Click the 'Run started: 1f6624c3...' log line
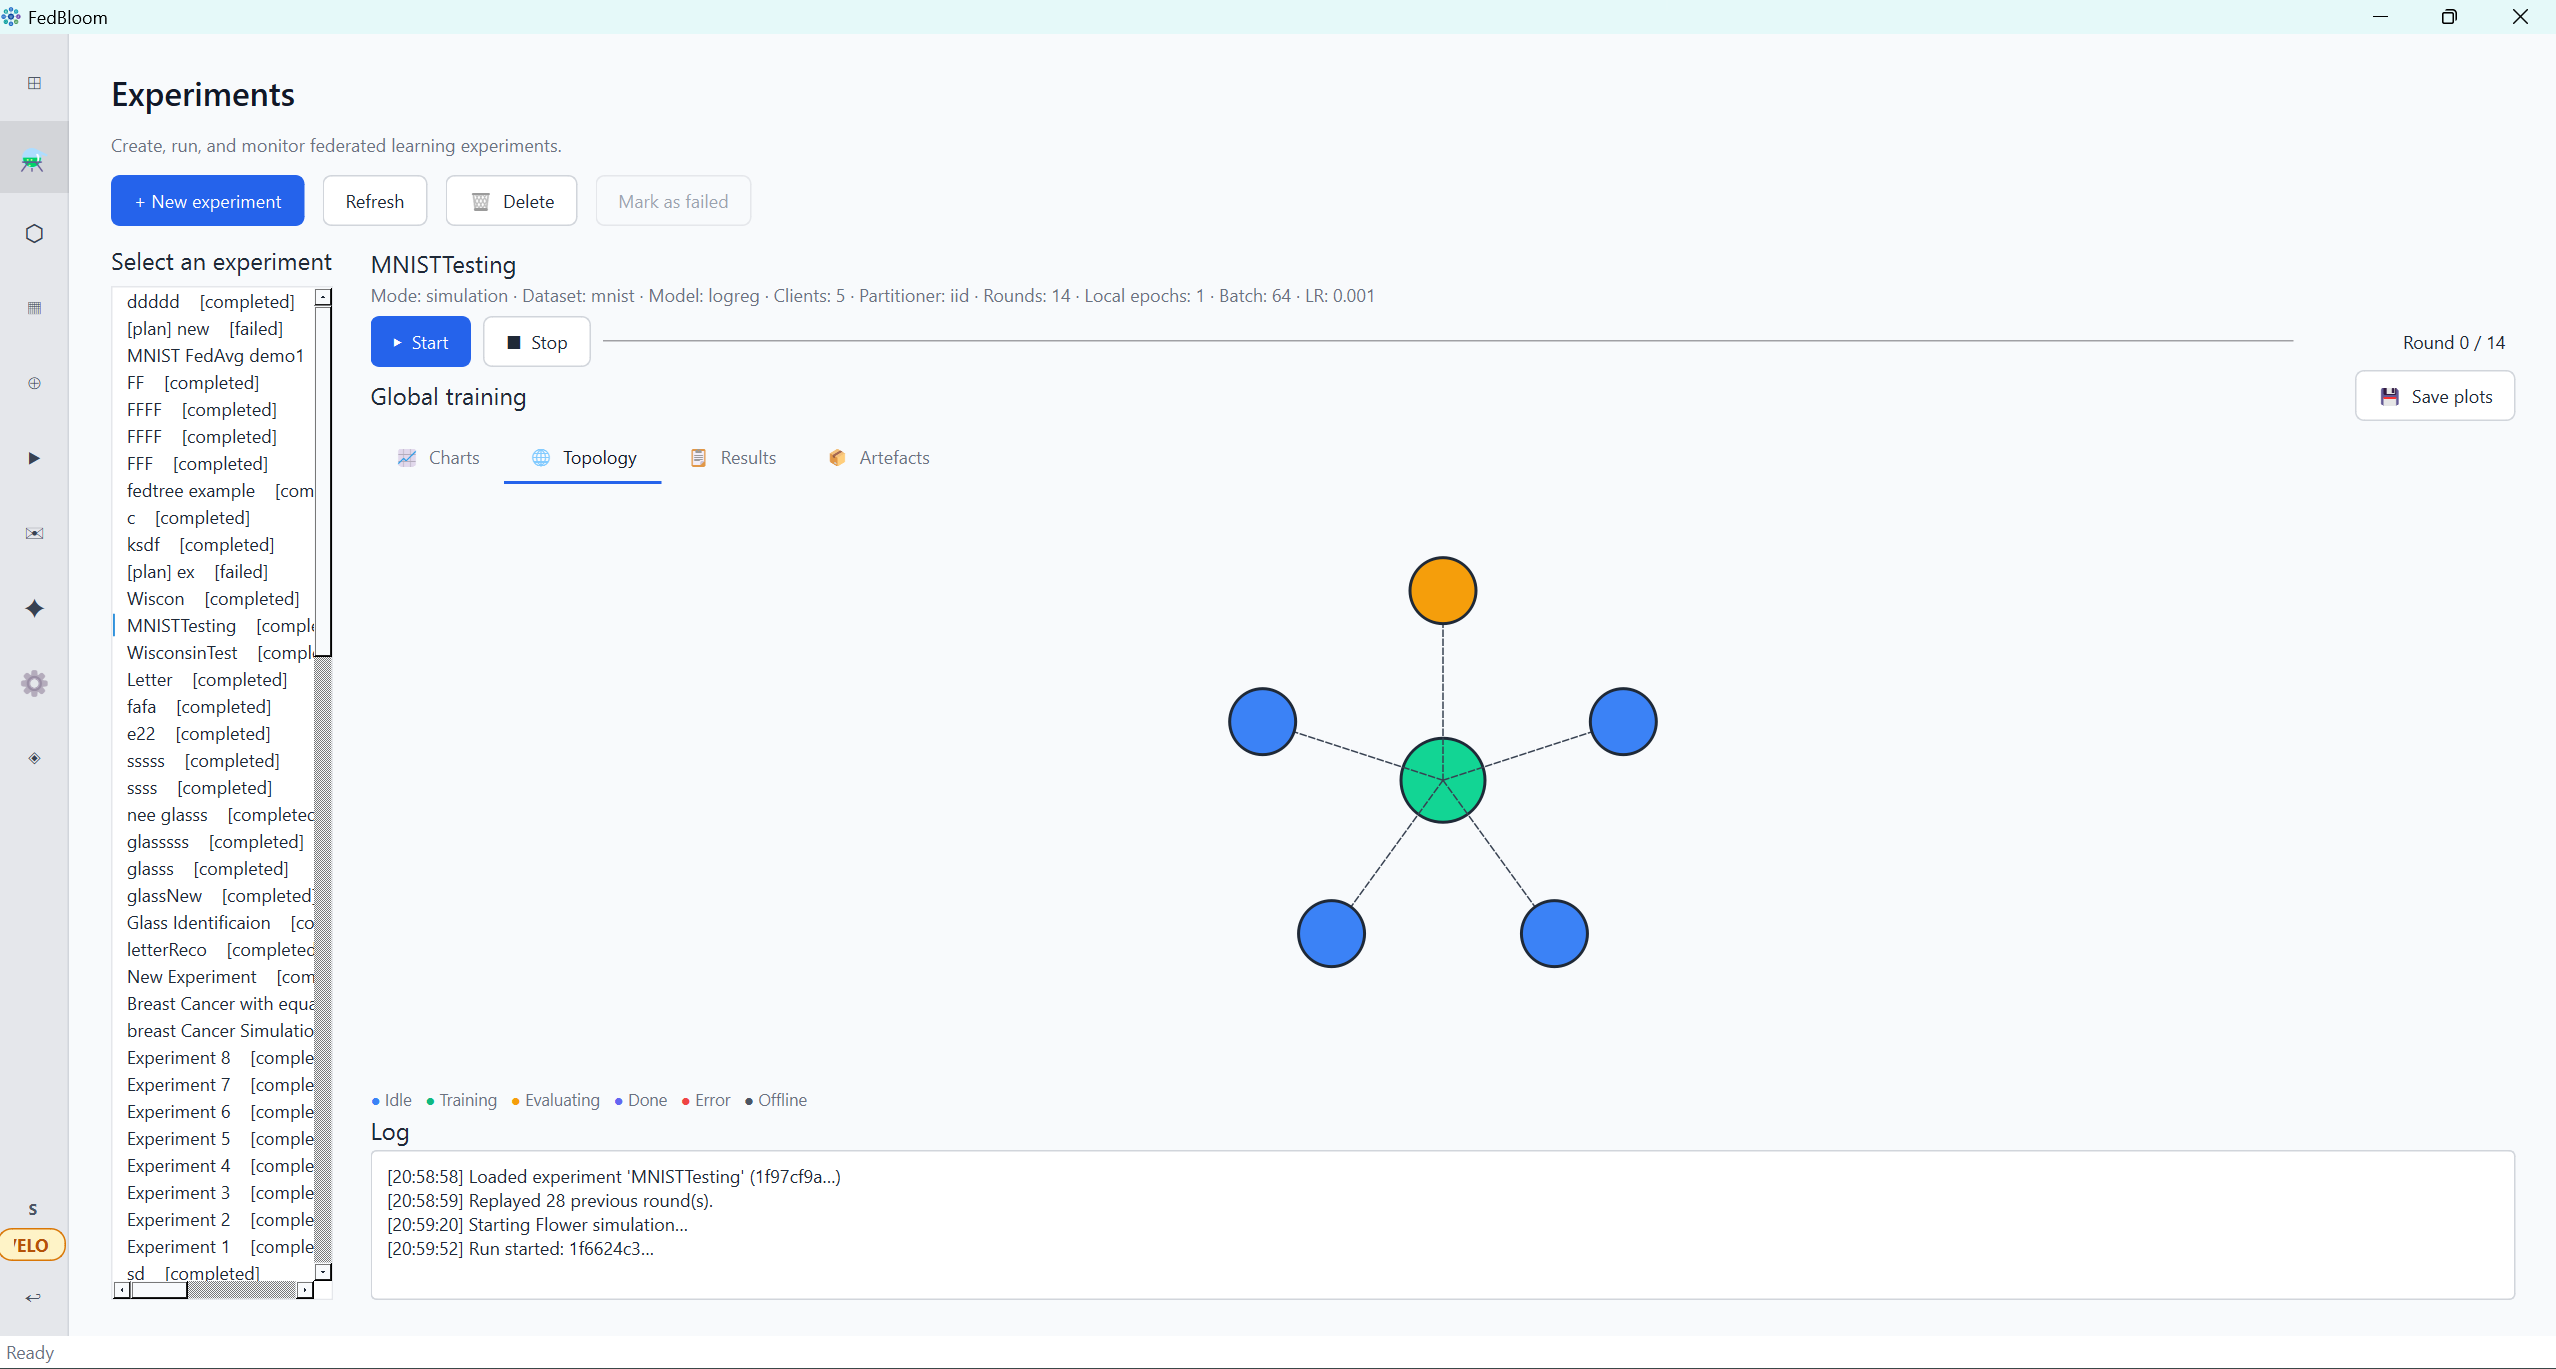2556x1369 pixels. 520,1248
